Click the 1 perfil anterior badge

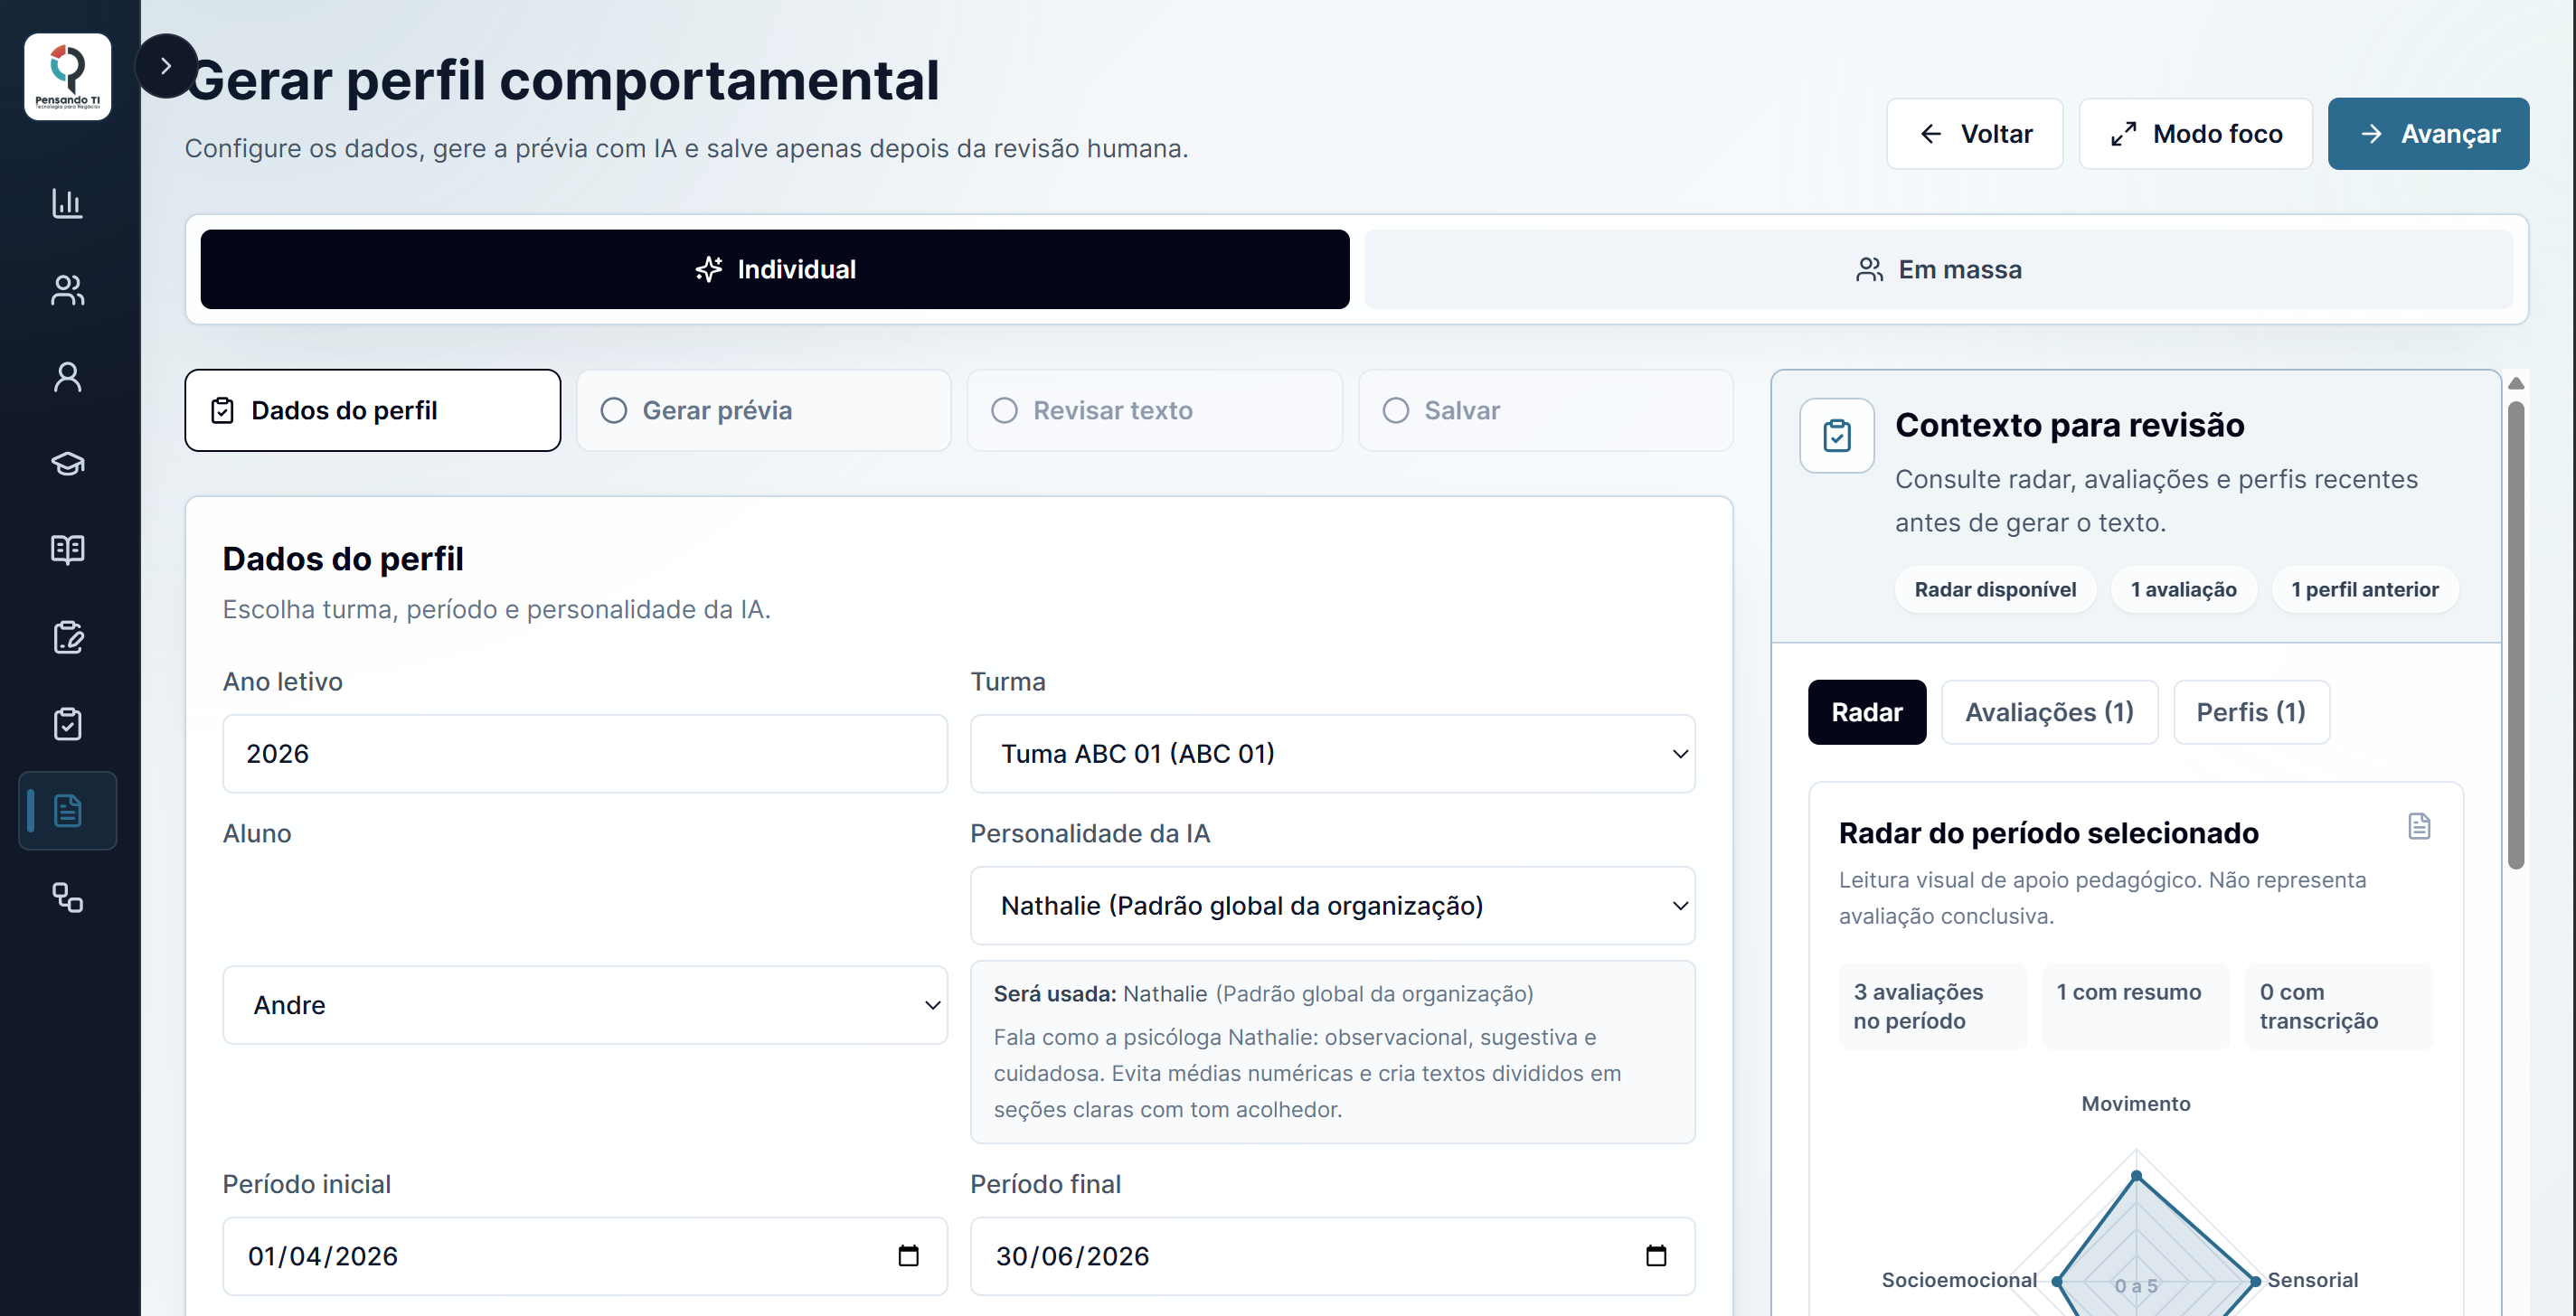[x=2364, y=589]
